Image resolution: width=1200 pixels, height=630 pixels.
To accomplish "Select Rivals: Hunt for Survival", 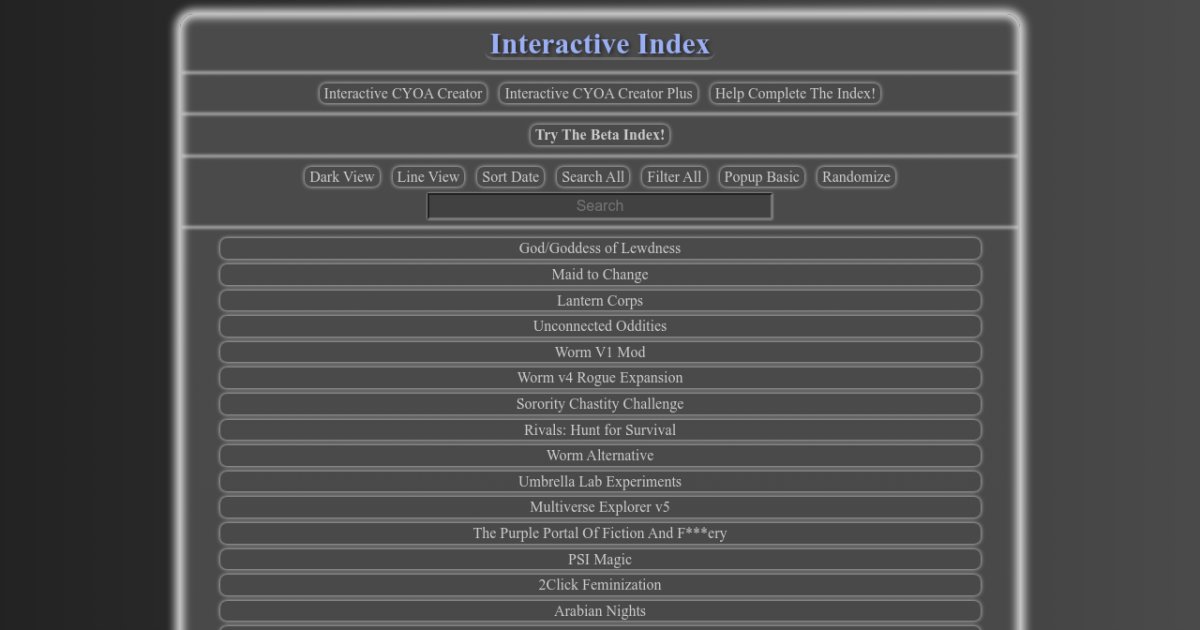I will point(600,430).
